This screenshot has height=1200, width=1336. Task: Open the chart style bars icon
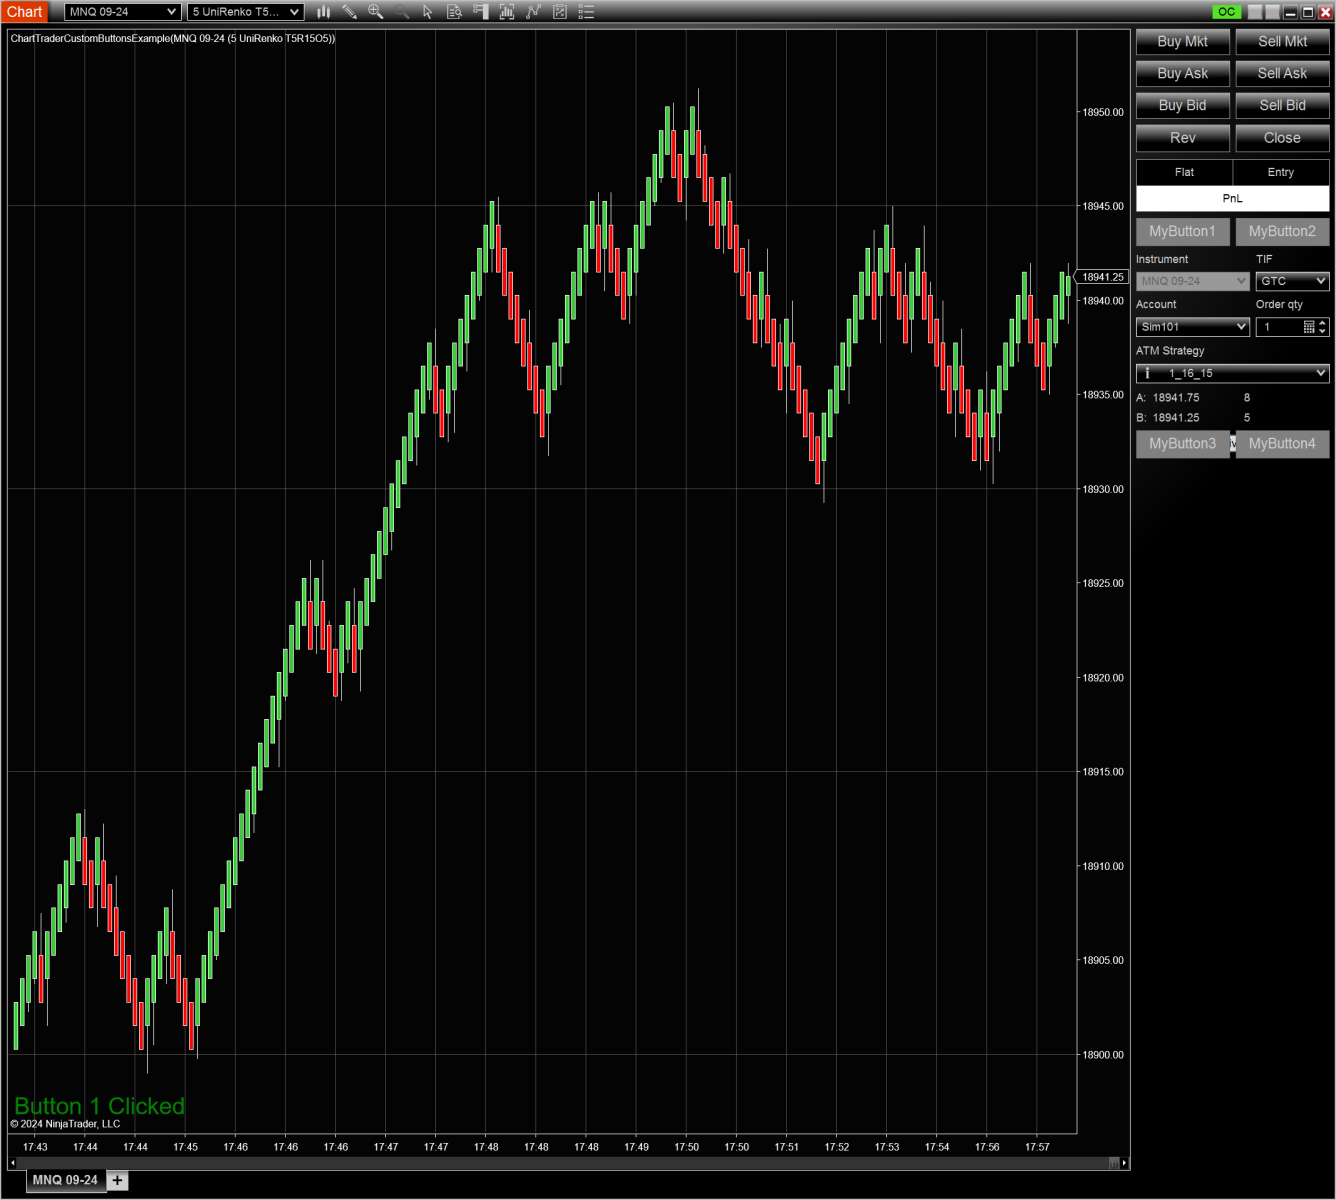click(323, 12)
